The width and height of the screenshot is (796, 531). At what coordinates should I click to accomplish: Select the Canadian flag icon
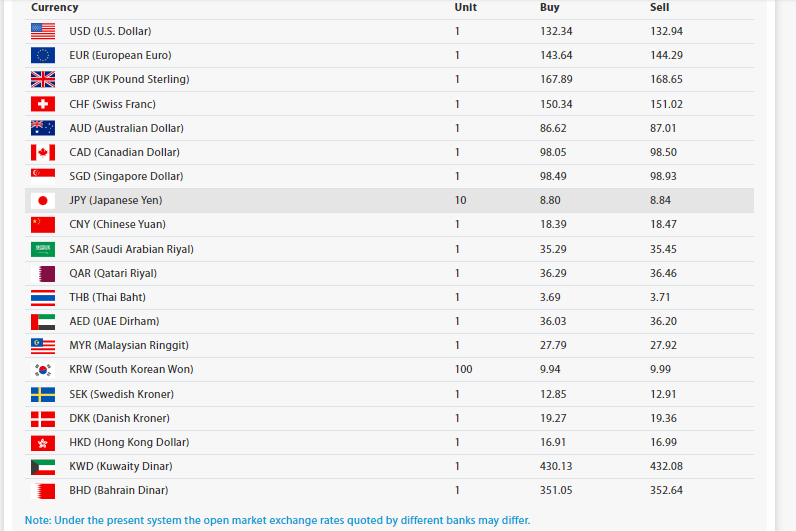[x=43, y=152]
